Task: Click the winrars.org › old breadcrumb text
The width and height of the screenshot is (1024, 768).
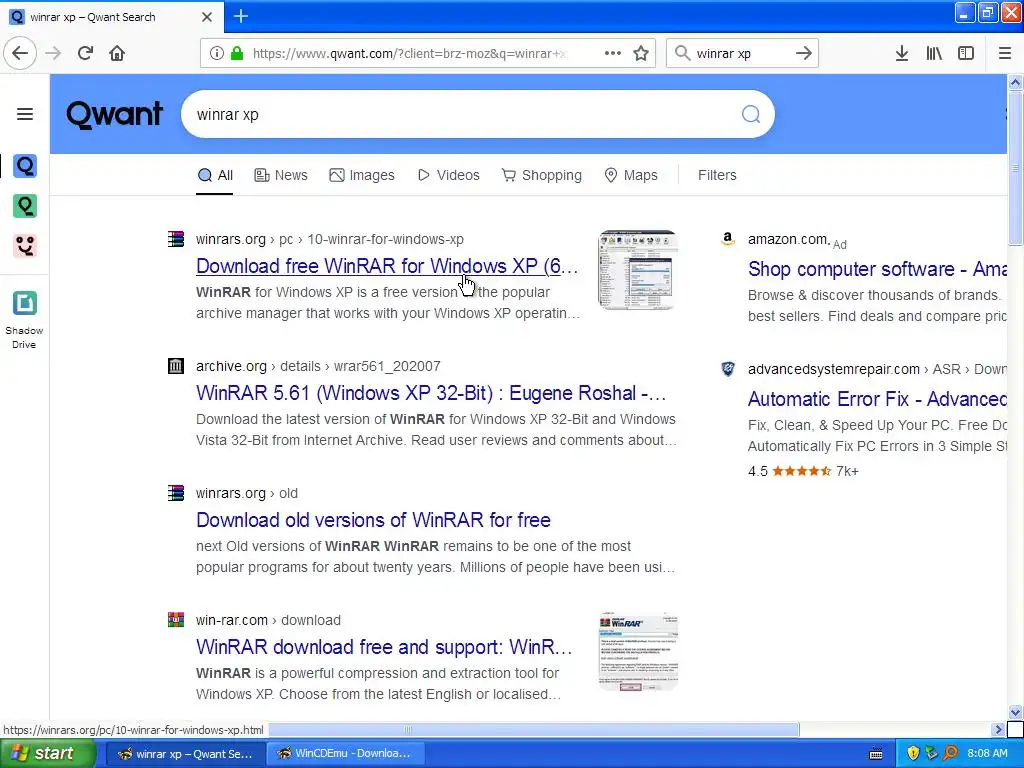Action: point(247,493)
